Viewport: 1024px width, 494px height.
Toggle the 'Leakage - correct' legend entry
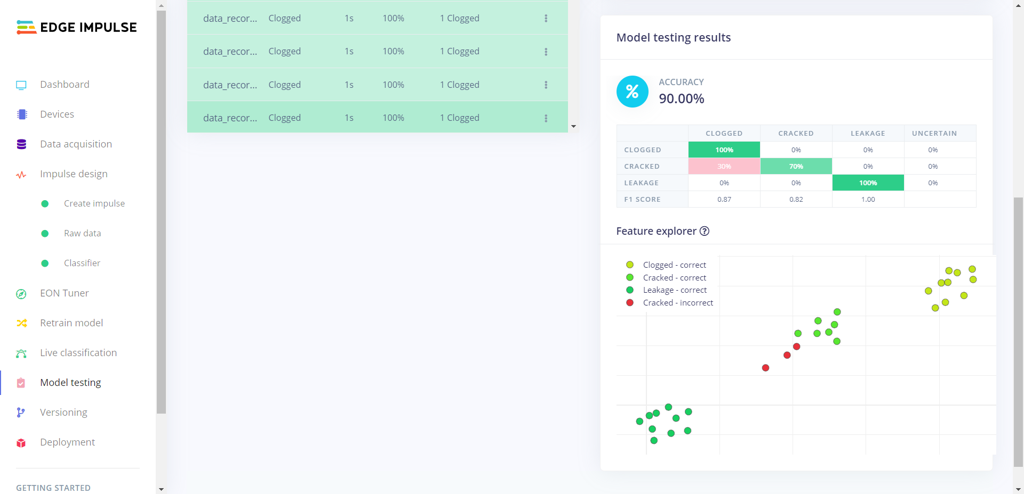pos(674,290)
